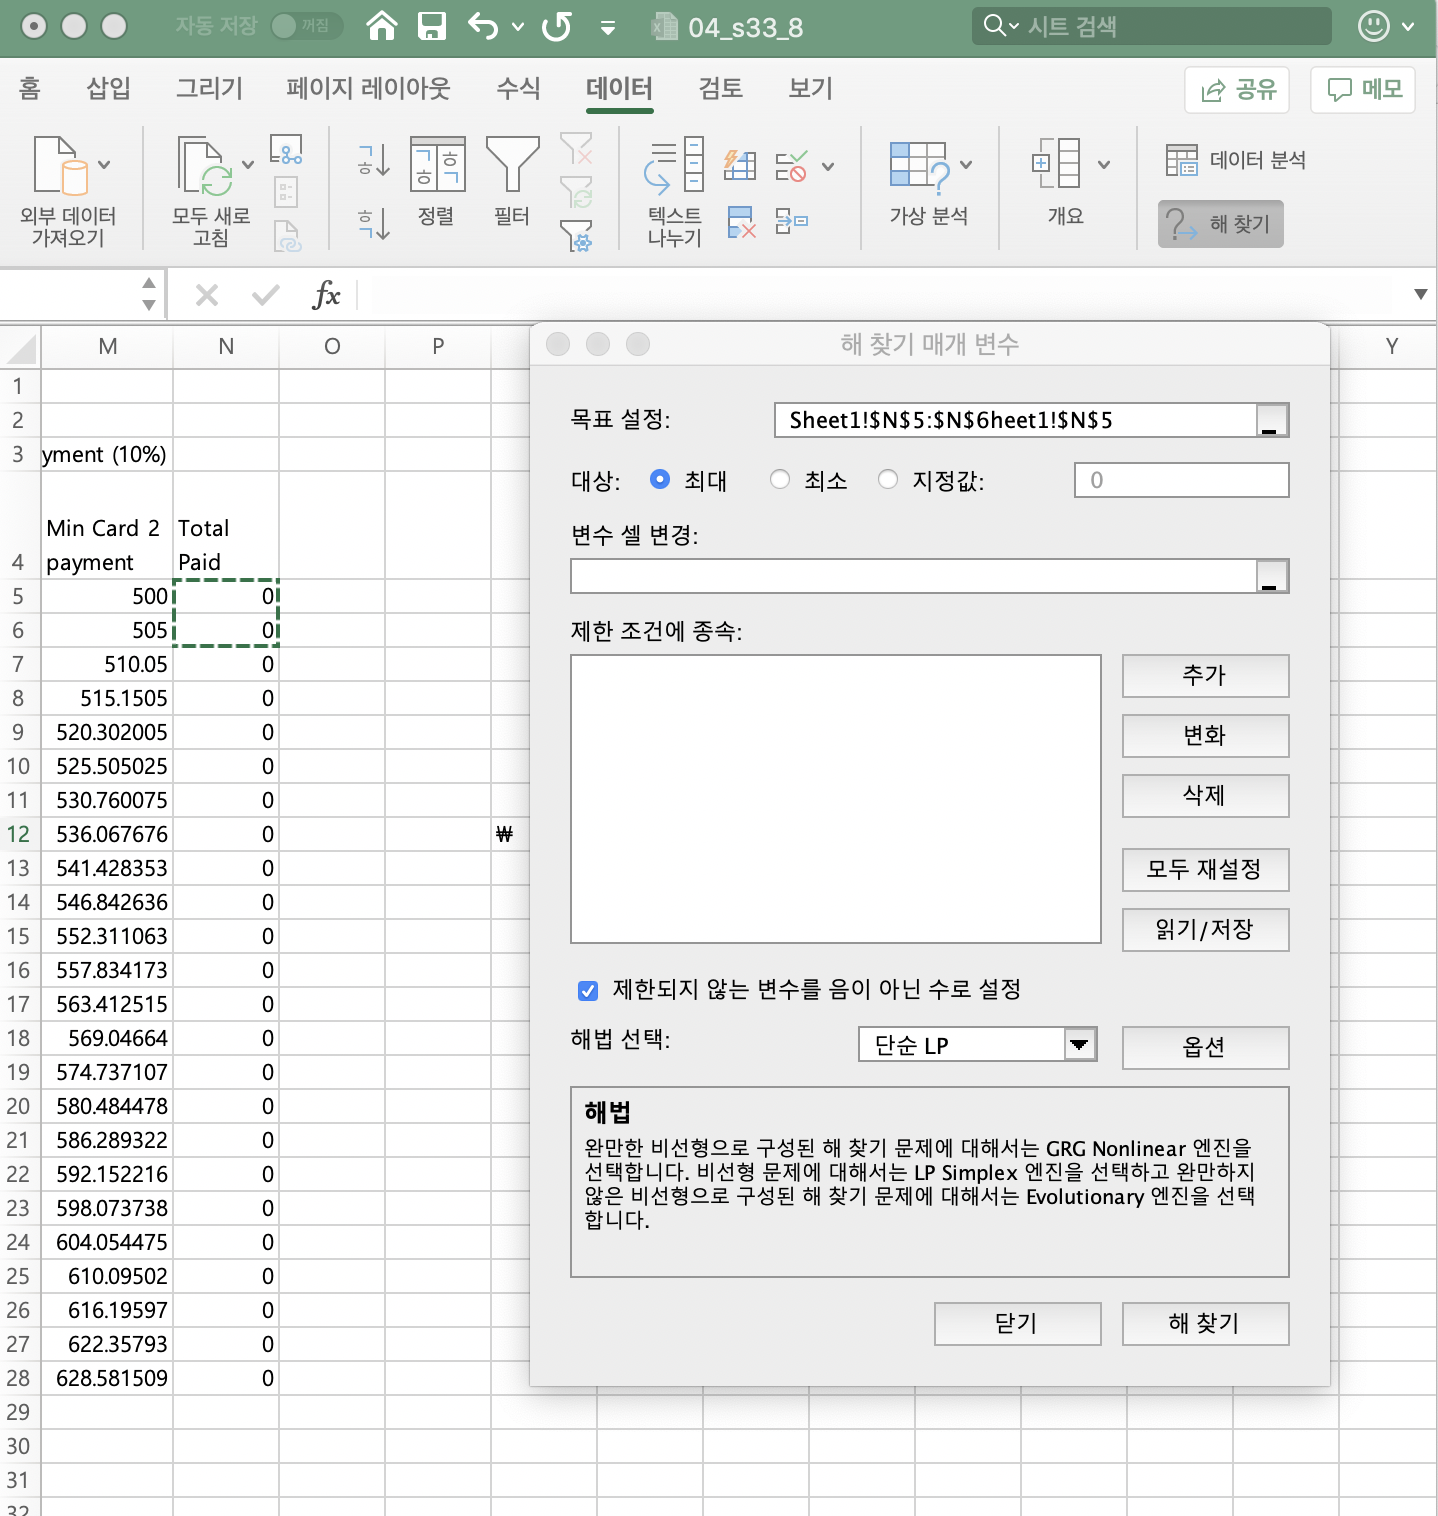
Task: Click the 변수 셀 변경 input field
Action: click(914, 576)
